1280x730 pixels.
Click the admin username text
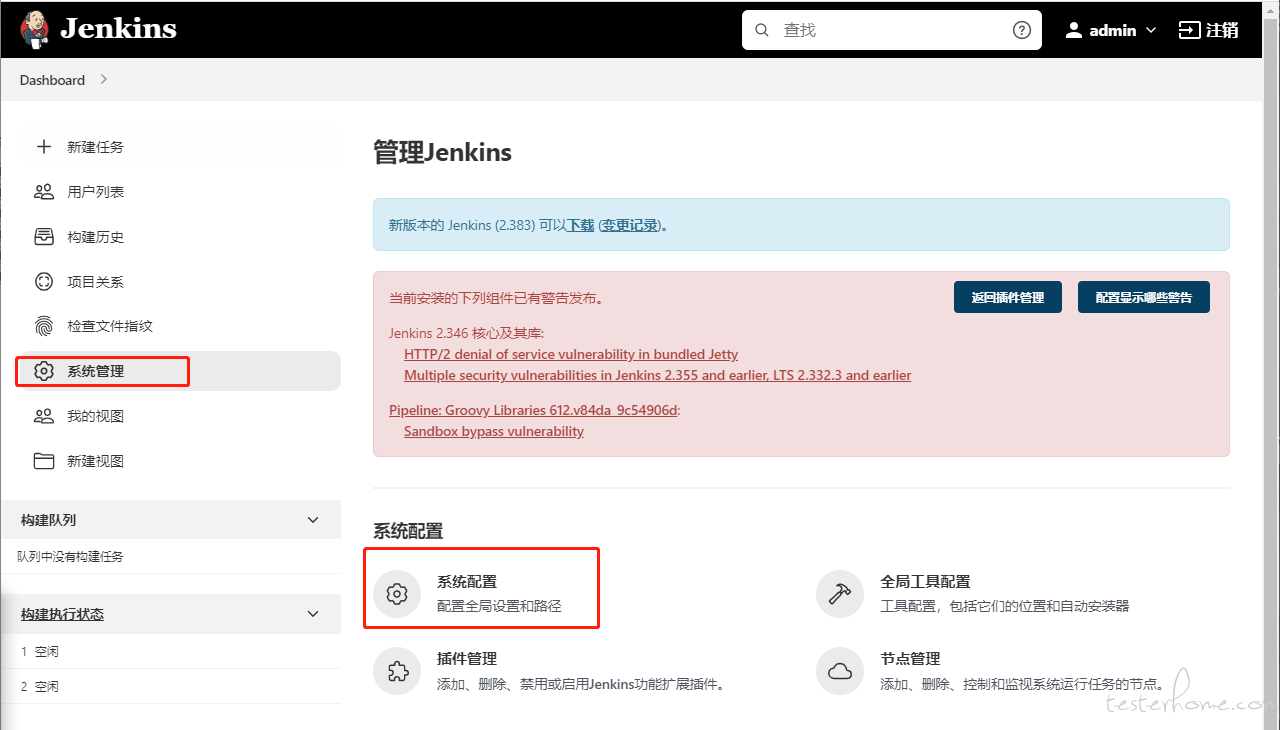pyautogui.click(x=1113, y=30)
